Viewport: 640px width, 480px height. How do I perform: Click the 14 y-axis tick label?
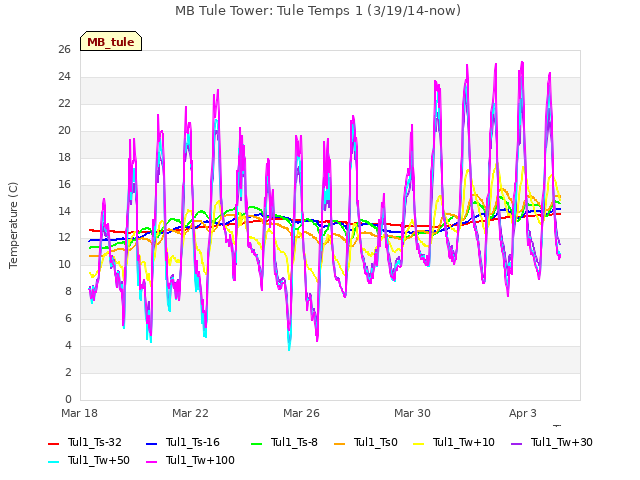(x=64, y=211)
